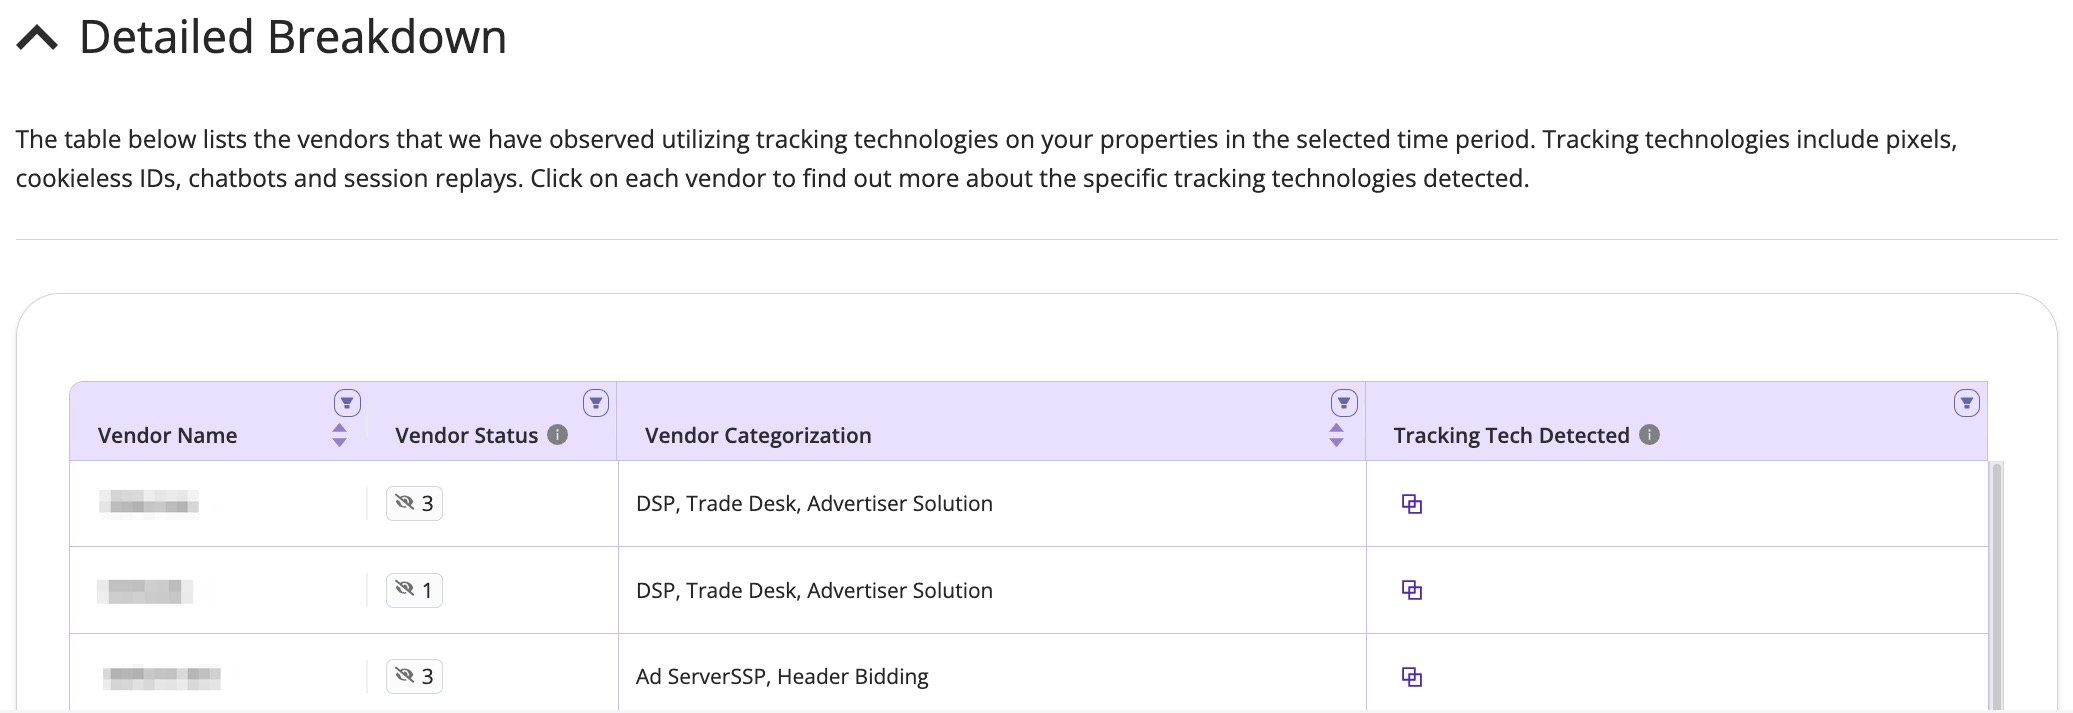The image size is (2073, 713).
Task: Click the third row's hidden status badge 3
Action: [x=414, y=676]
